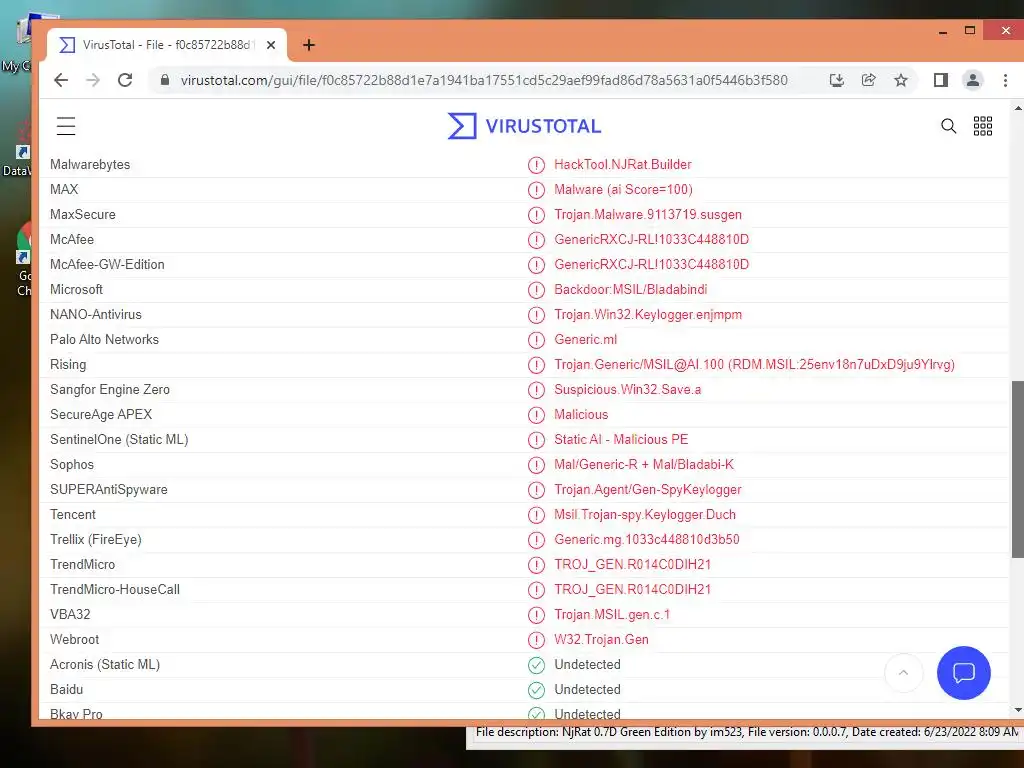Select the Trojan.Malware.9113719.susgen result
Image resolution: width=1024 pixels, height=768 pixels.
tap(648, 214)
